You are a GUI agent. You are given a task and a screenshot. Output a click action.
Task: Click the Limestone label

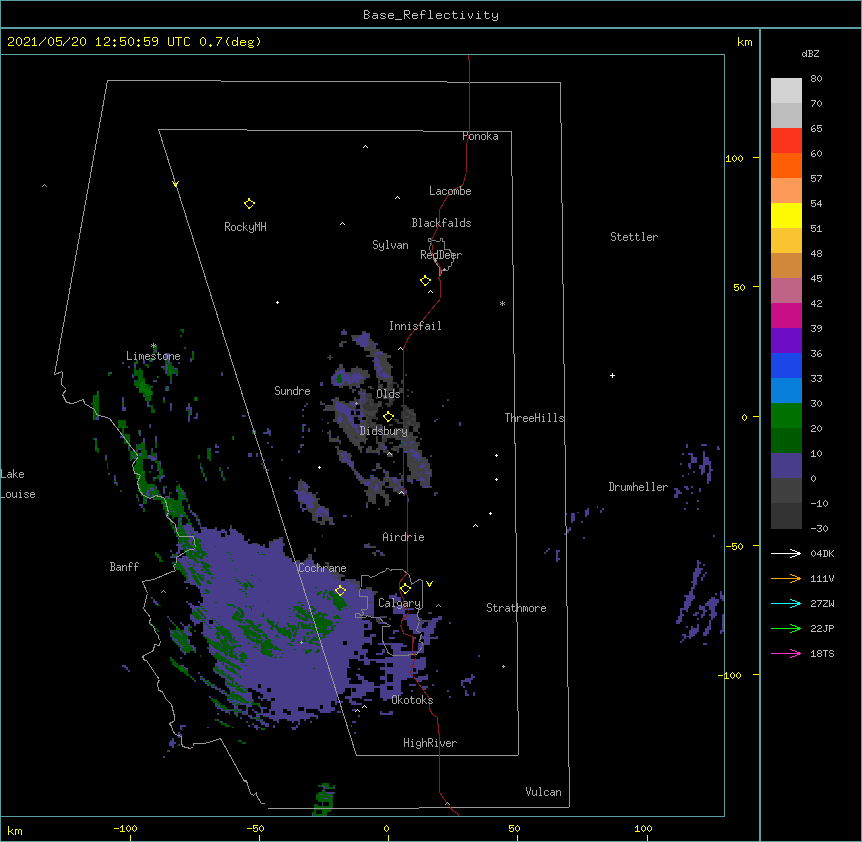click(153, 356)
